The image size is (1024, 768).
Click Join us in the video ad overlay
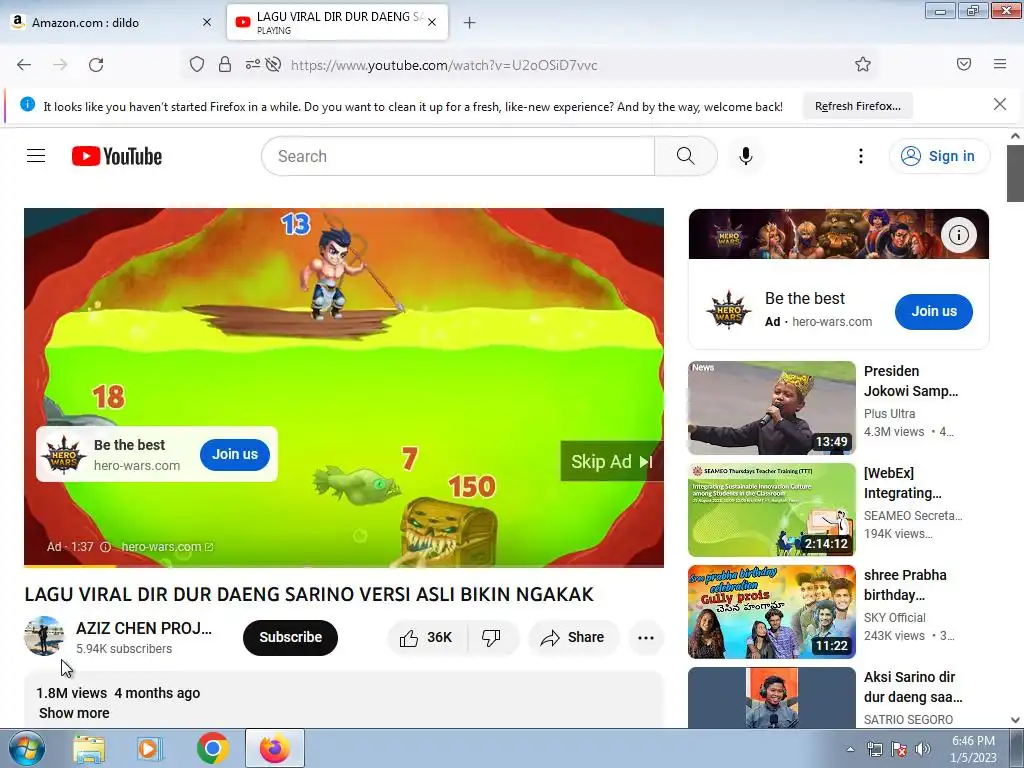(234, 455)
